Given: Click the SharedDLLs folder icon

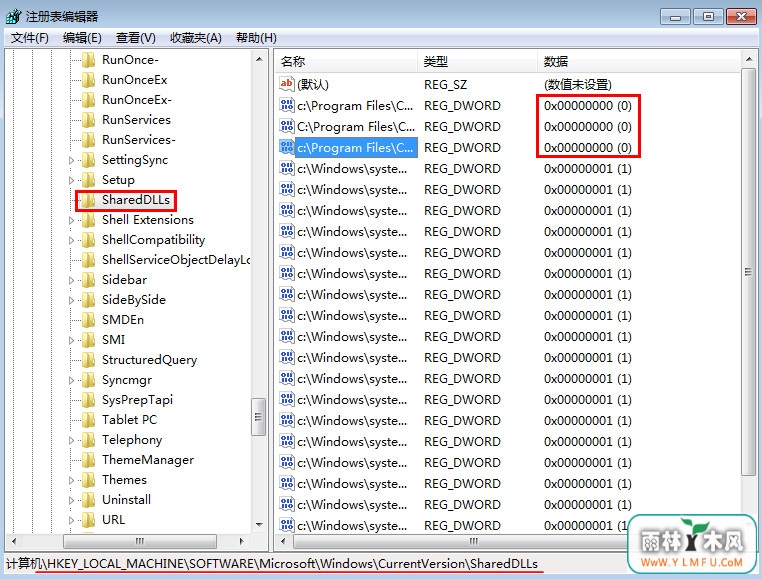Looking at the screenshot, I should pyautogui.click(x=88, y=200).
